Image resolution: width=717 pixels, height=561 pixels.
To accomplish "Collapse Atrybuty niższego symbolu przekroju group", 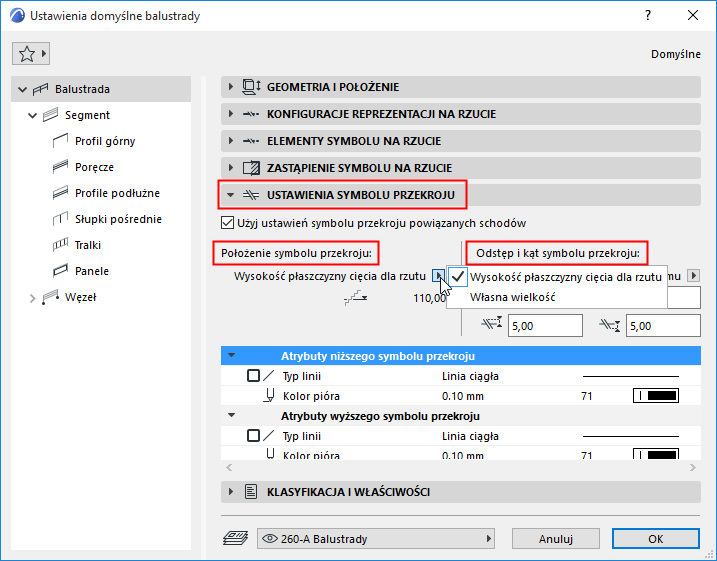I will pos(231,355).
